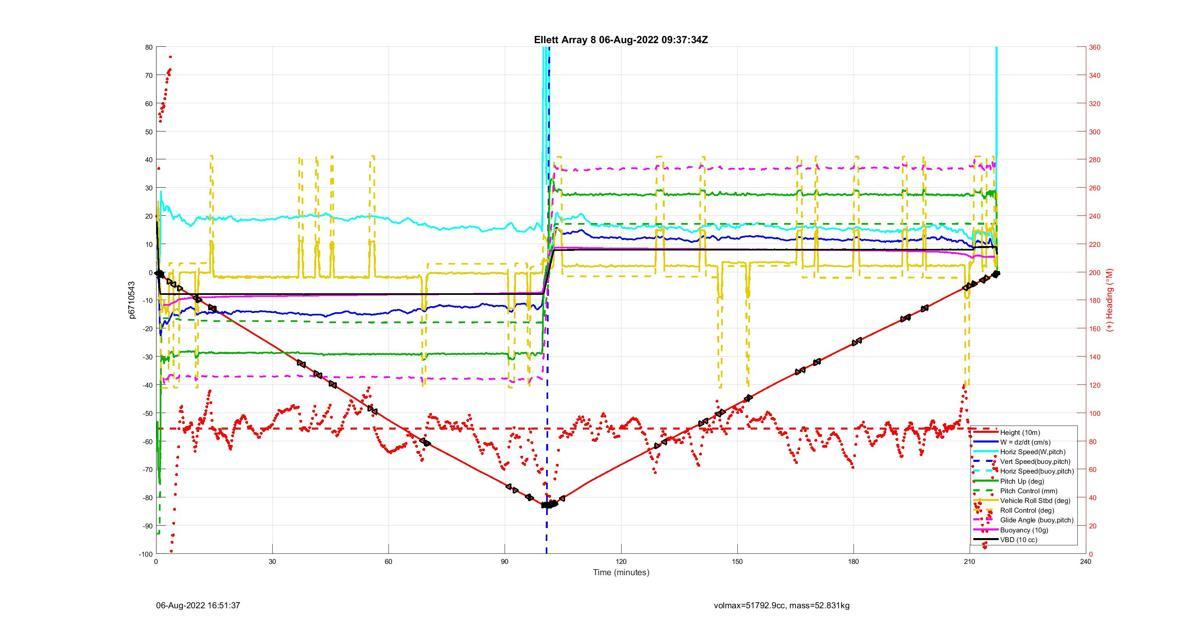
Task: Click legend entry 'Vehicle Roll Stbd (deg)'
Action: click(1035, 500)
